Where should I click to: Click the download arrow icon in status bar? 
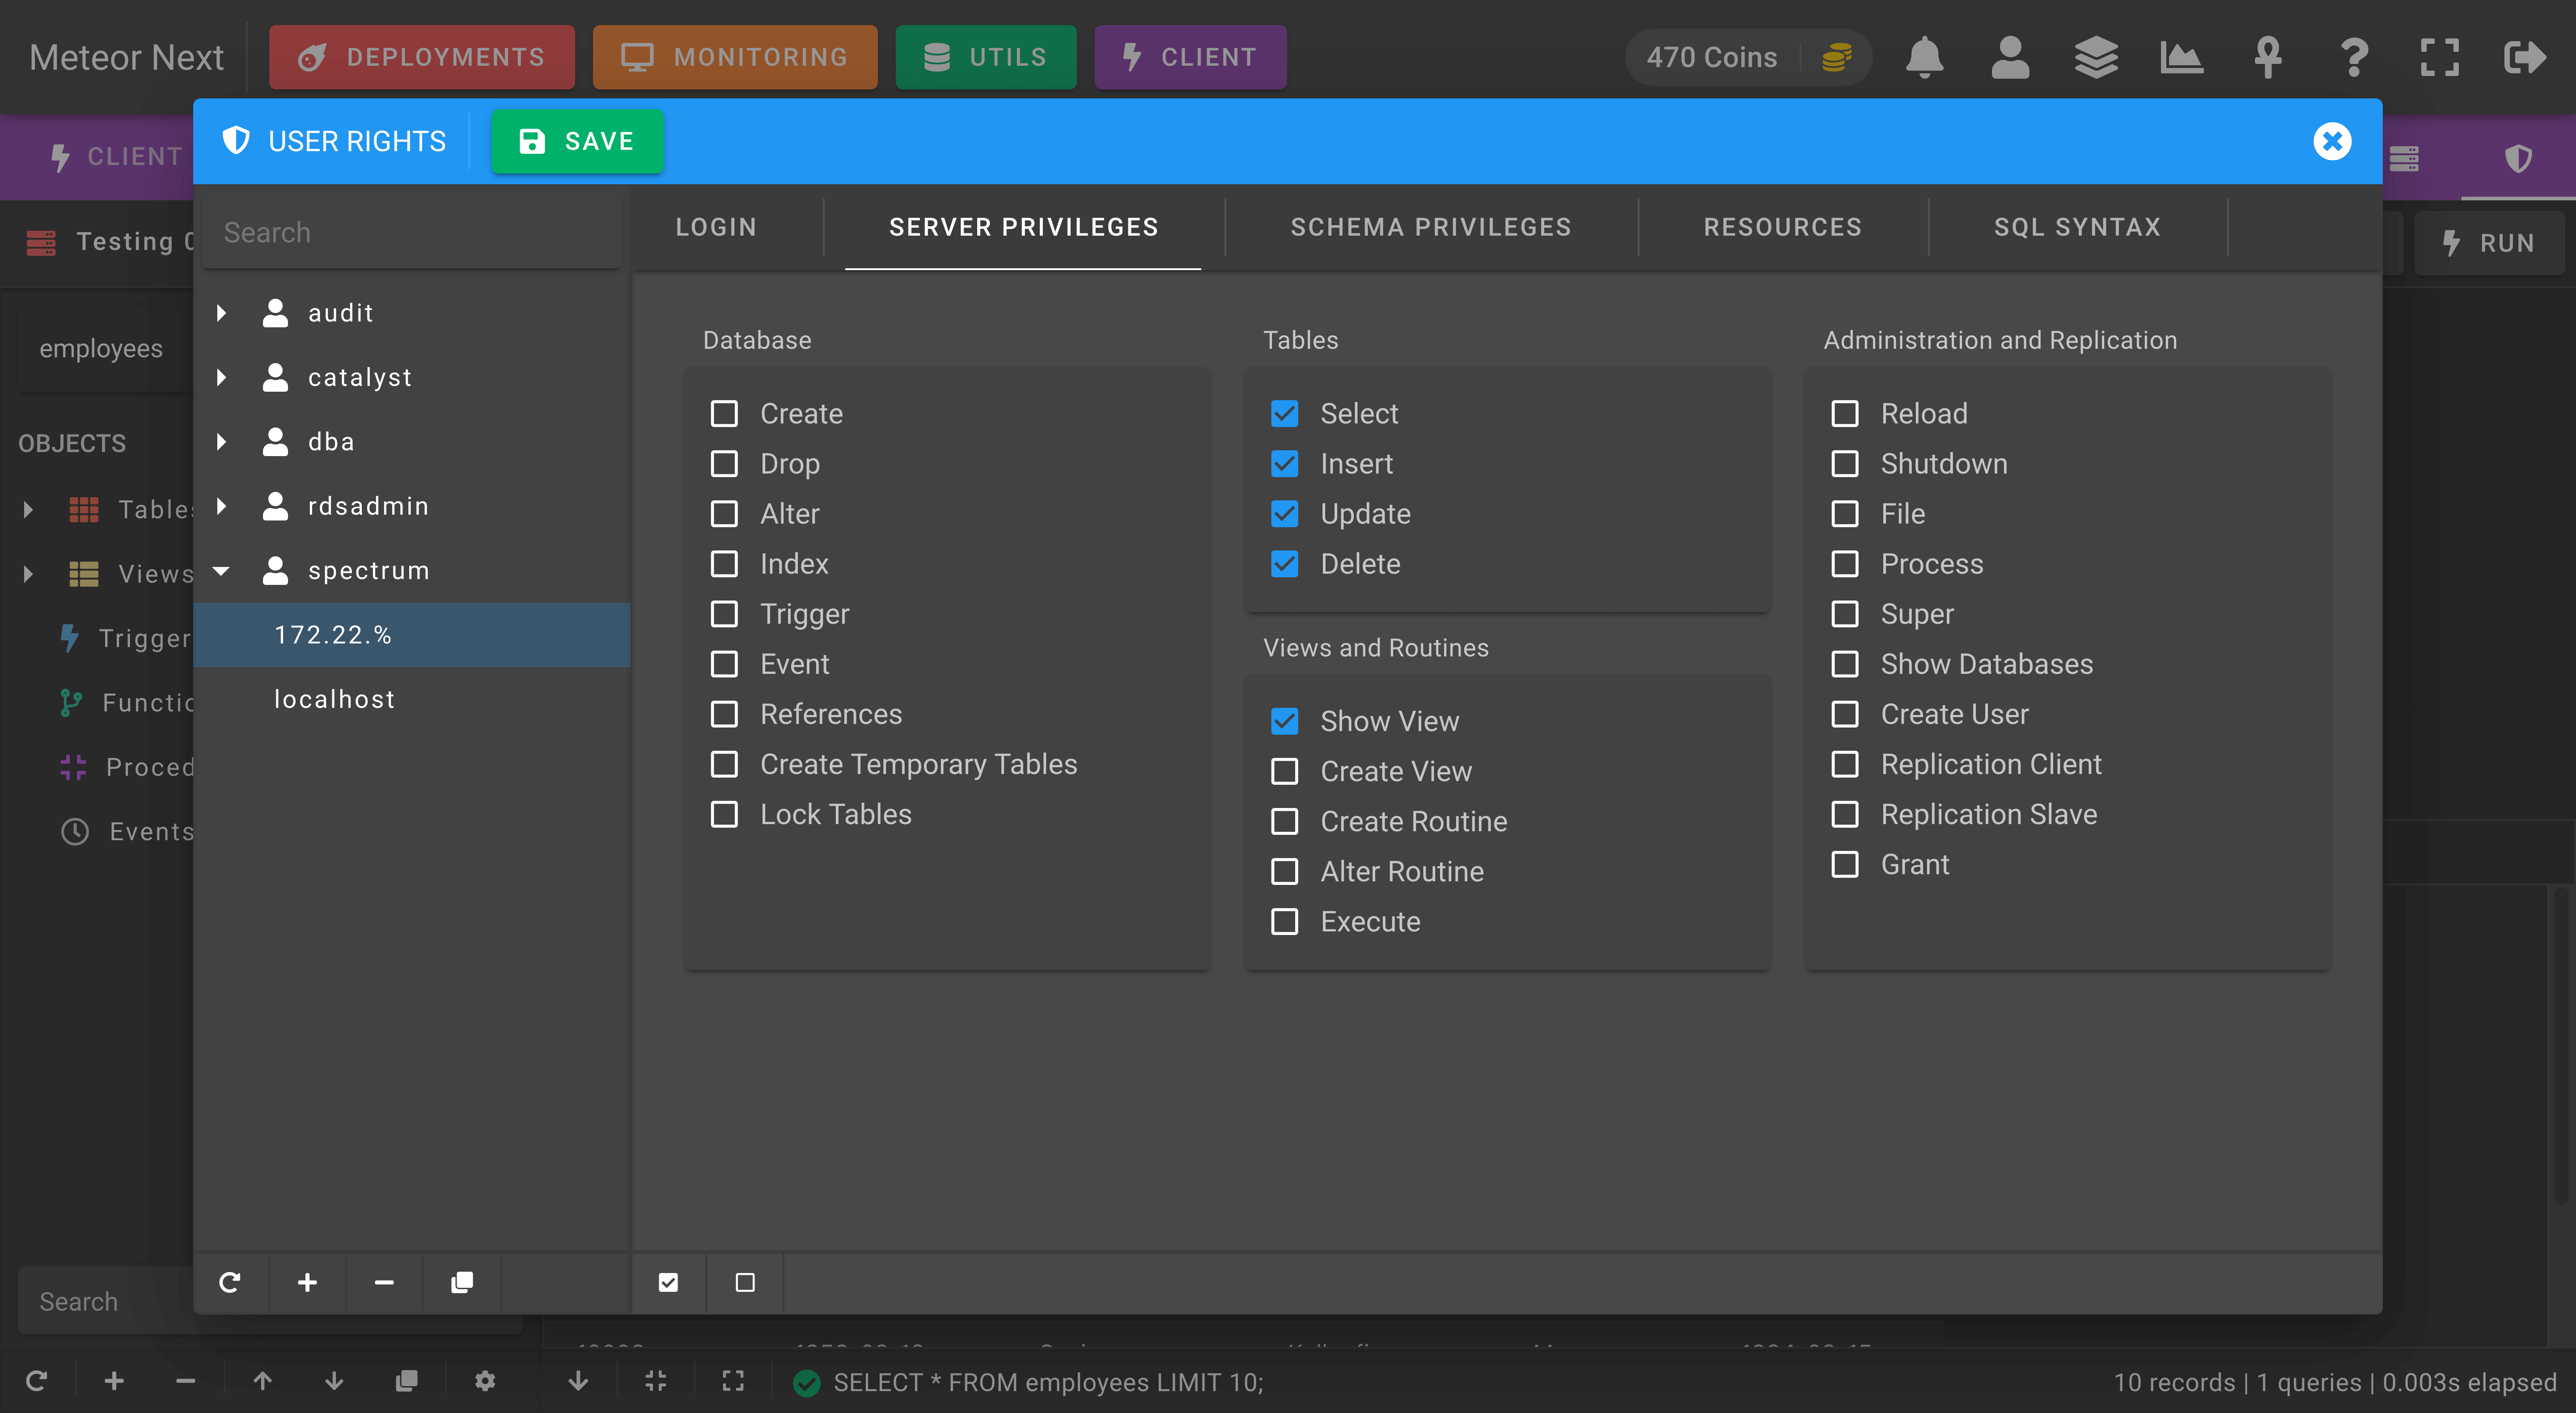click(578, 1381)
